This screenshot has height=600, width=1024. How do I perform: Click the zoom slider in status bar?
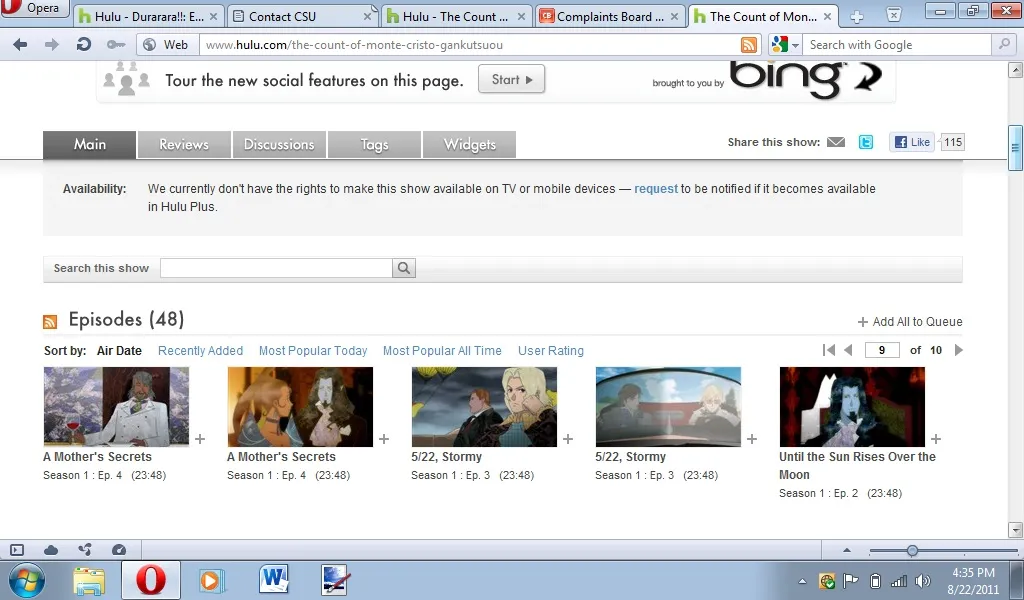pos(912,551)
